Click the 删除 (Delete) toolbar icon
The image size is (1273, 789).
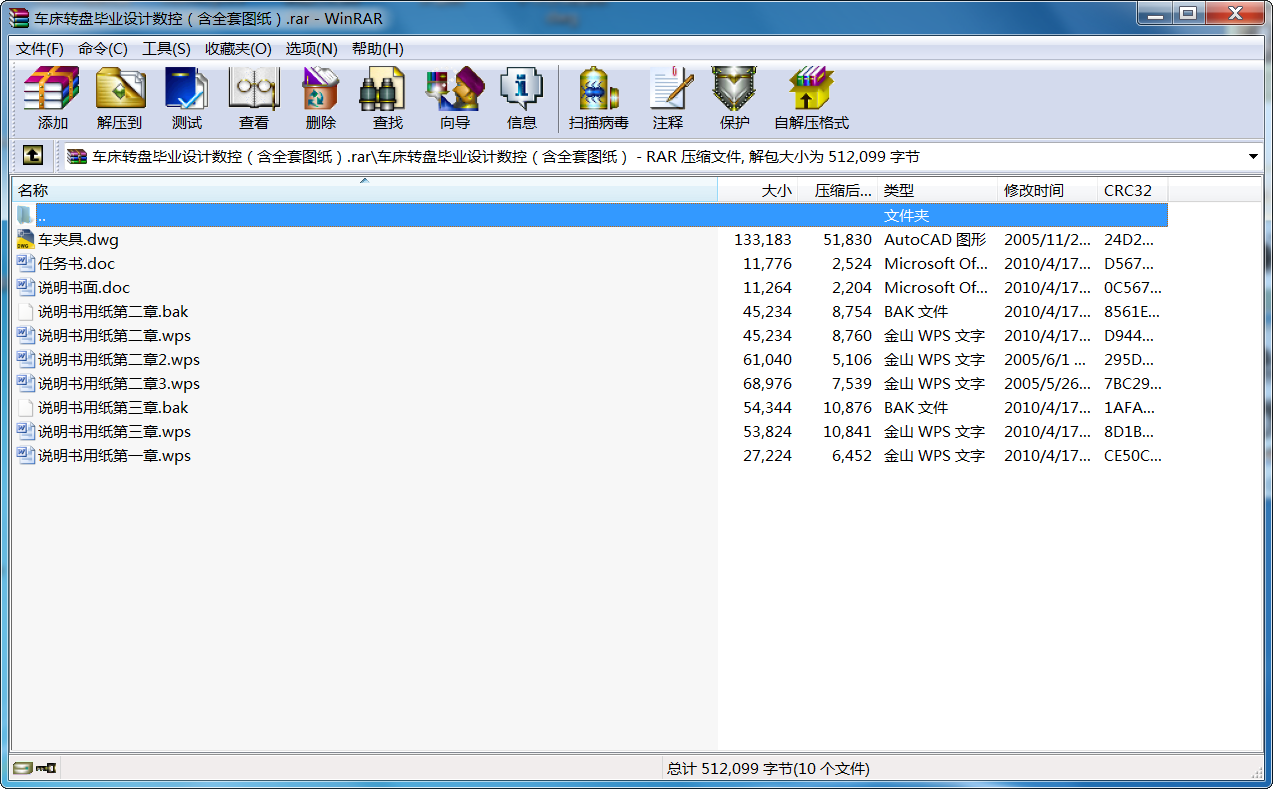321,98
